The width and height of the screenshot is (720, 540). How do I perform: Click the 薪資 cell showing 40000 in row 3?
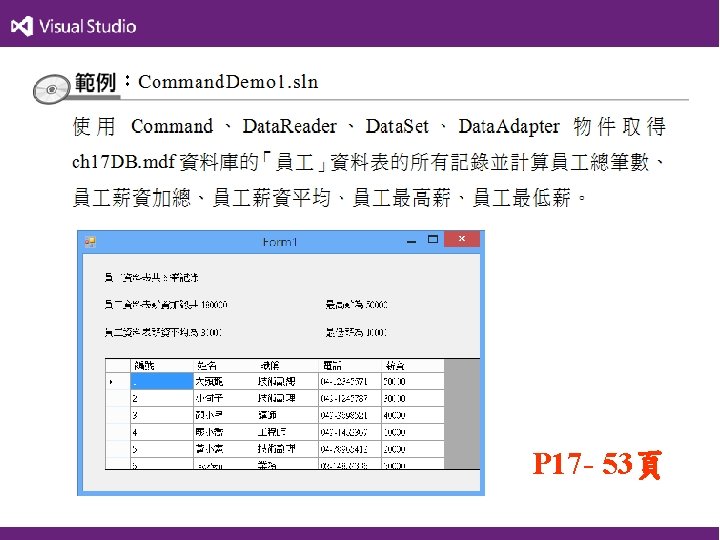click(x=412, y=415)
